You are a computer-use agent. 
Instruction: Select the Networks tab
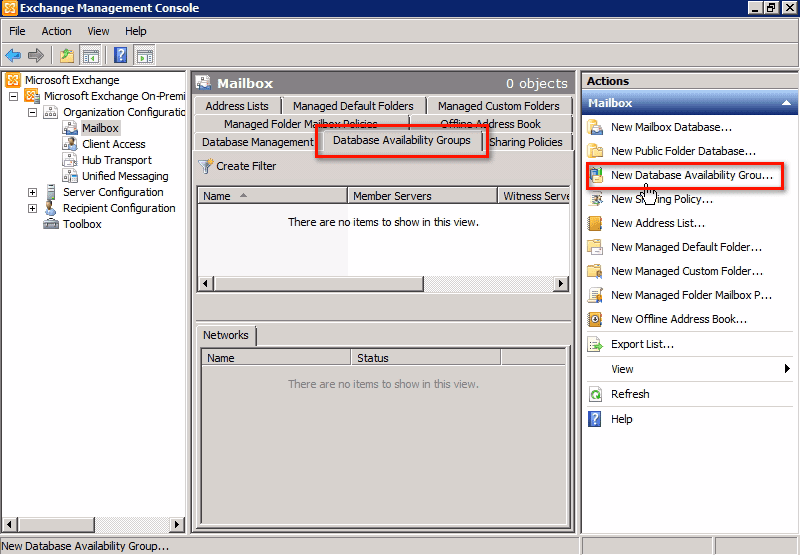coord(226,335)
